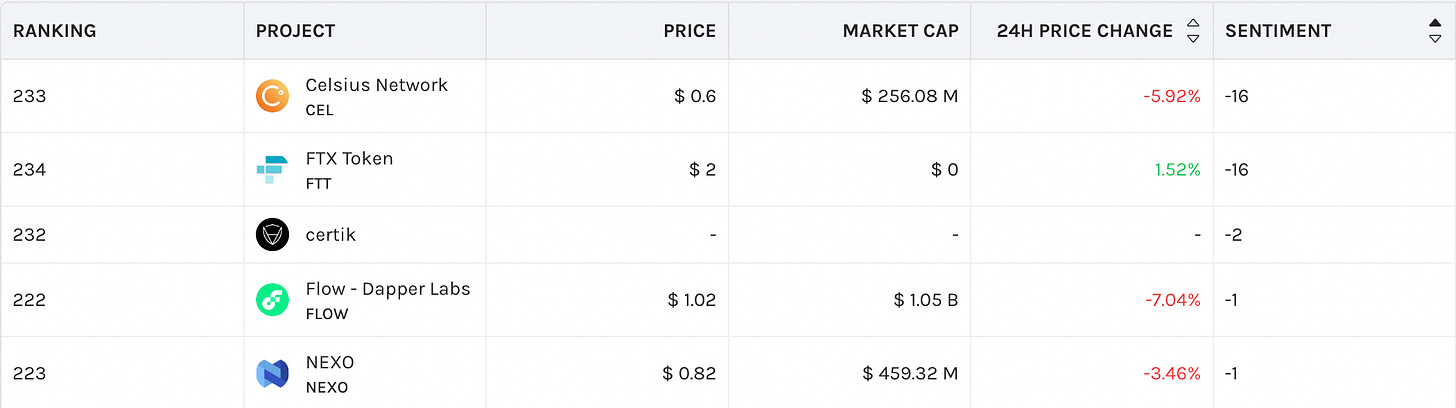Image resolution: width=1456 pixels, height=408 pixels.
Task: Click the MARKET CAP column header
Action: pyautogui.click(x=900, y=31)
